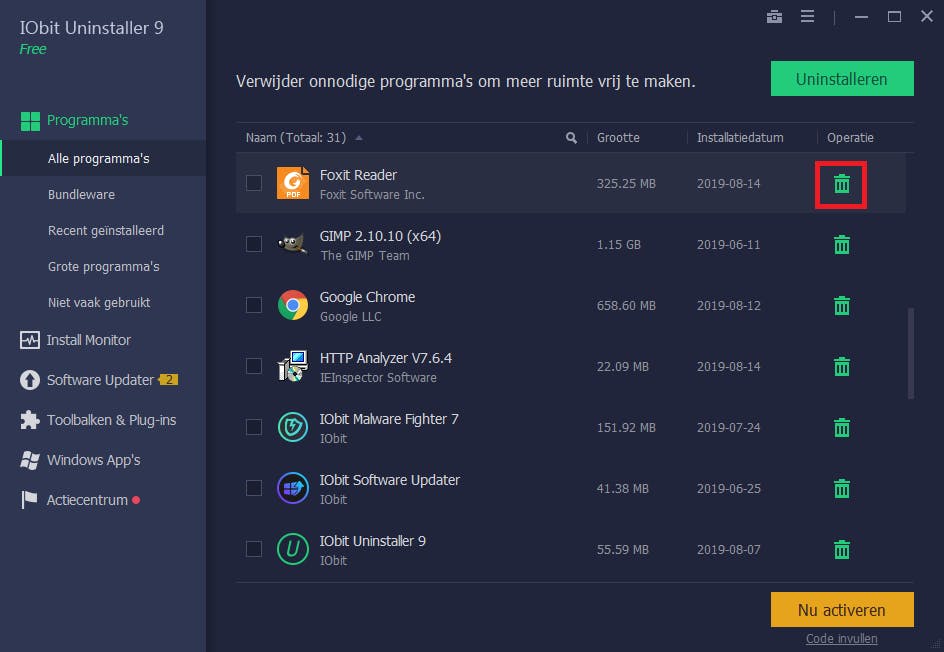This screenshot has height=652, width=944.
Task: Click the Toolbalken & Plug-ins puzzle icon
Action: click(30, 420)
